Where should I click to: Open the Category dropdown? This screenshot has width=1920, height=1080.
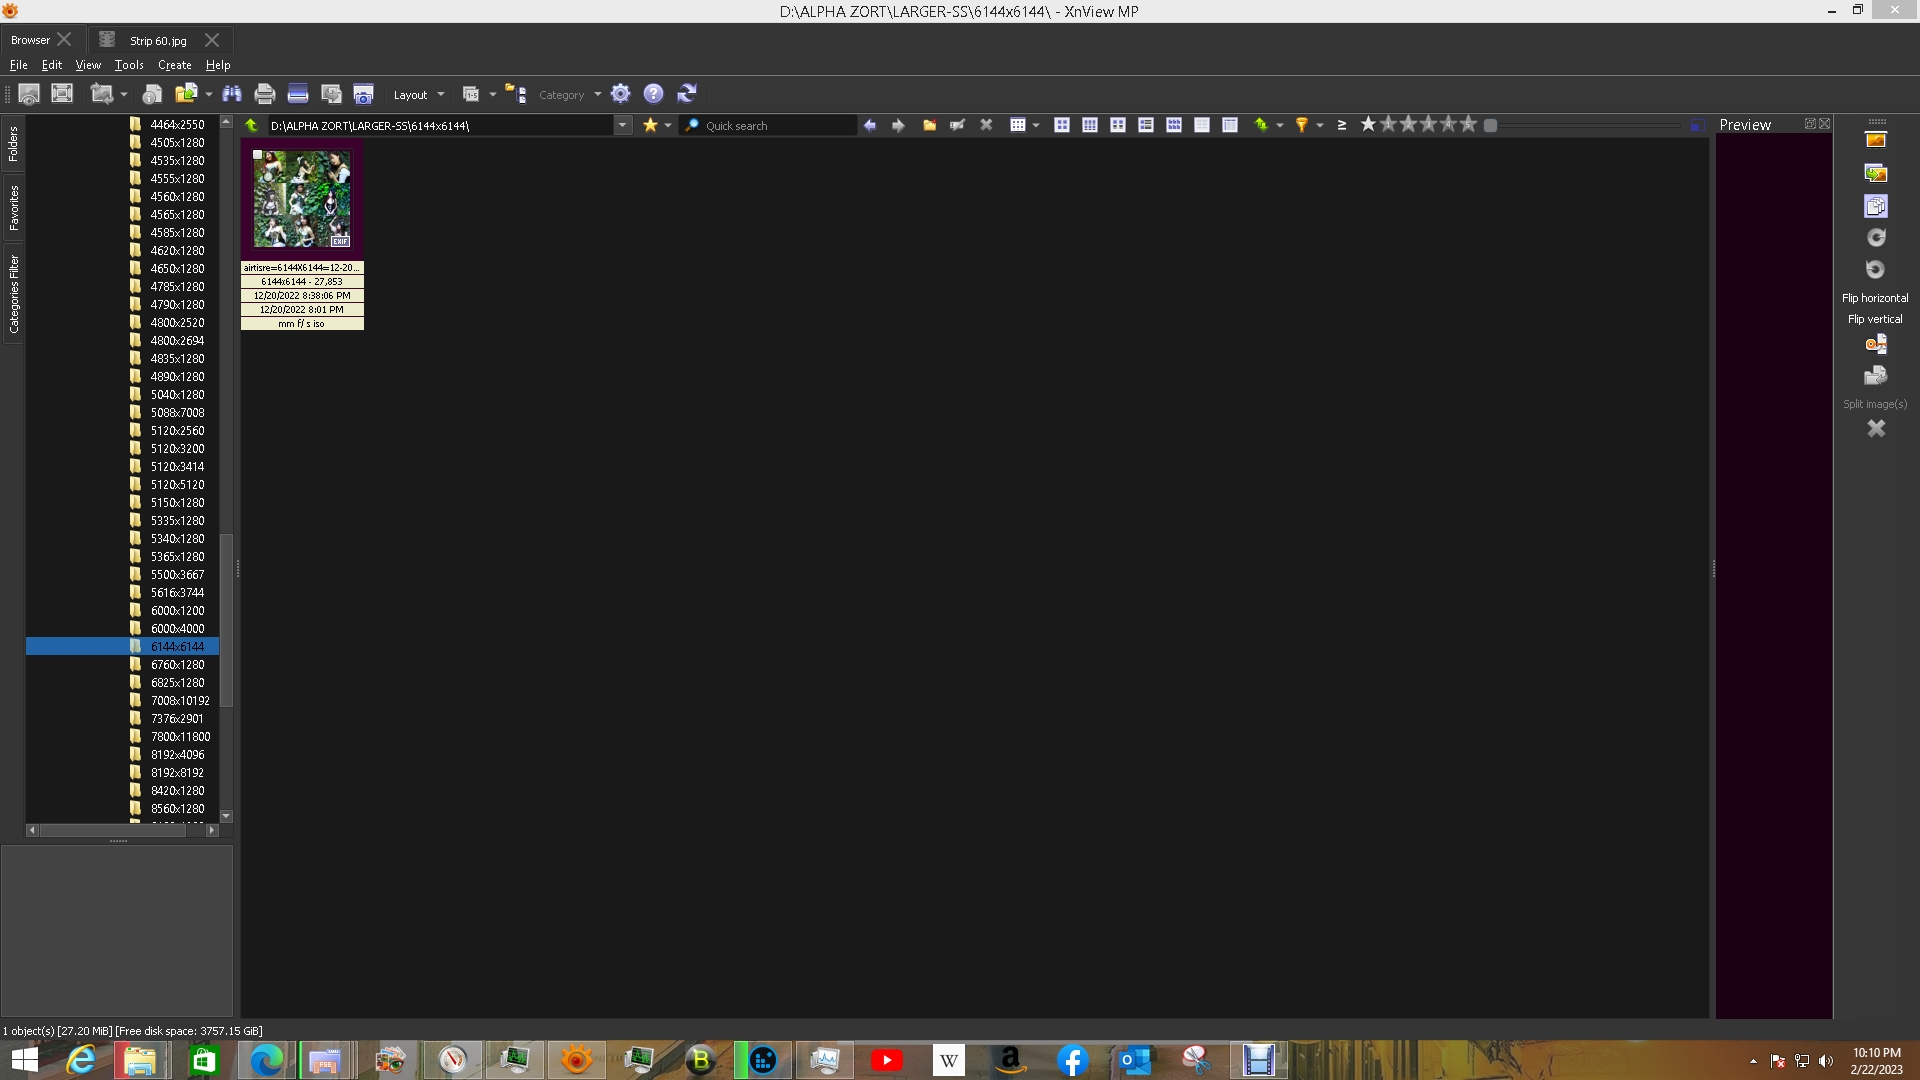(569, 95)
